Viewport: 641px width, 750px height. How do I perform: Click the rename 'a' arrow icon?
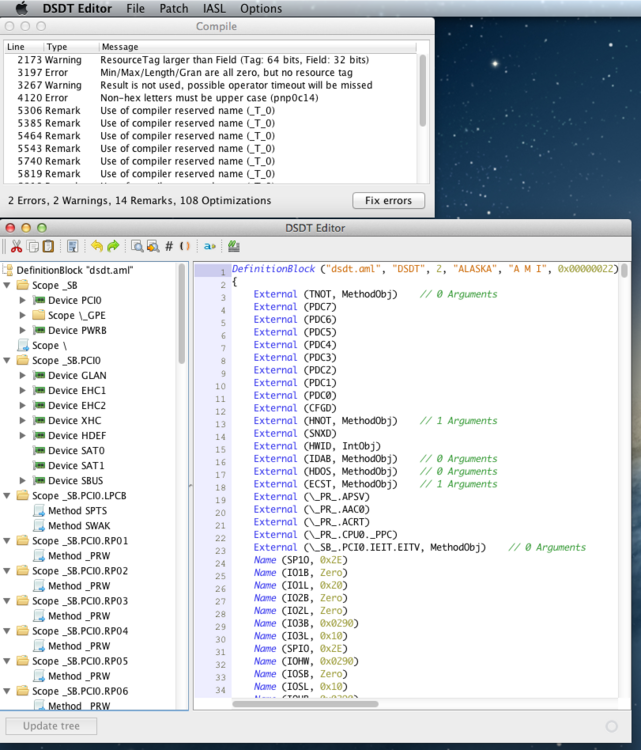pos(210,246)
